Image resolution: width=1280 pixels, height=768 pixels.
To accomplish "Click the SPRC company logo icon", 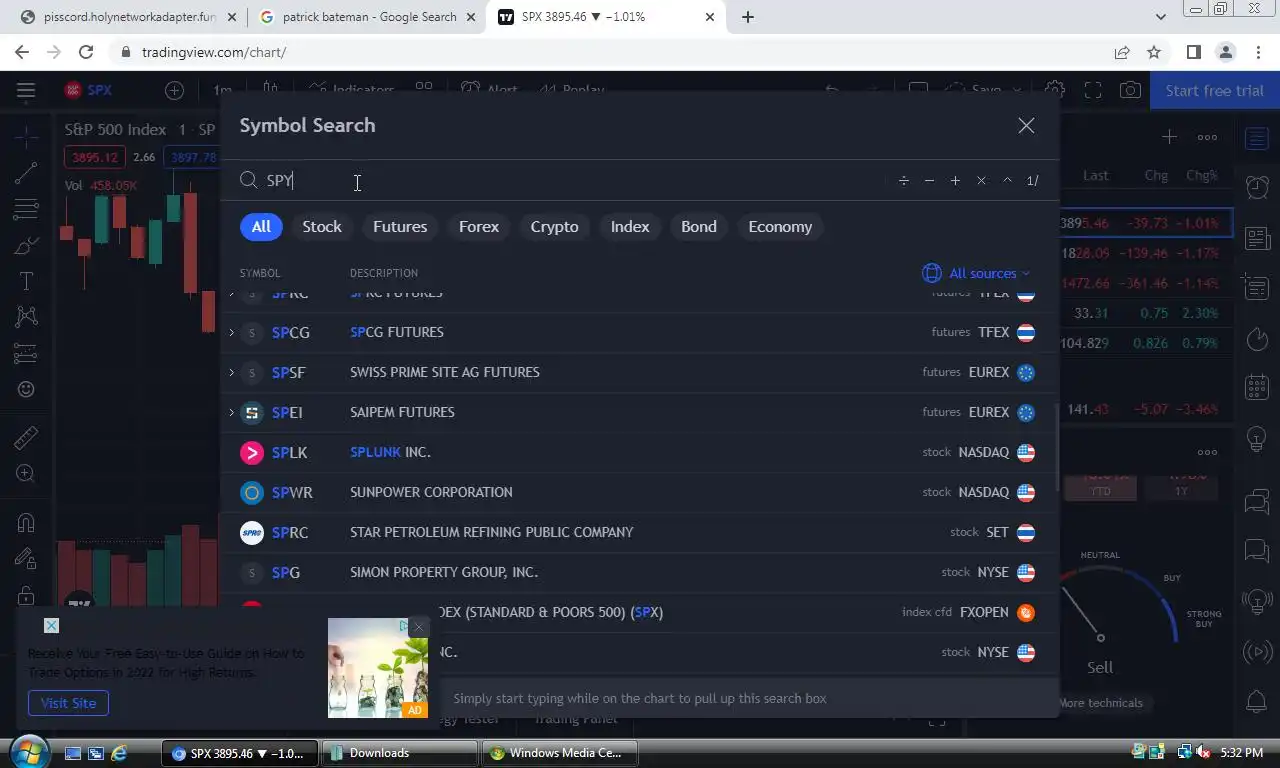I will (252, 532).
